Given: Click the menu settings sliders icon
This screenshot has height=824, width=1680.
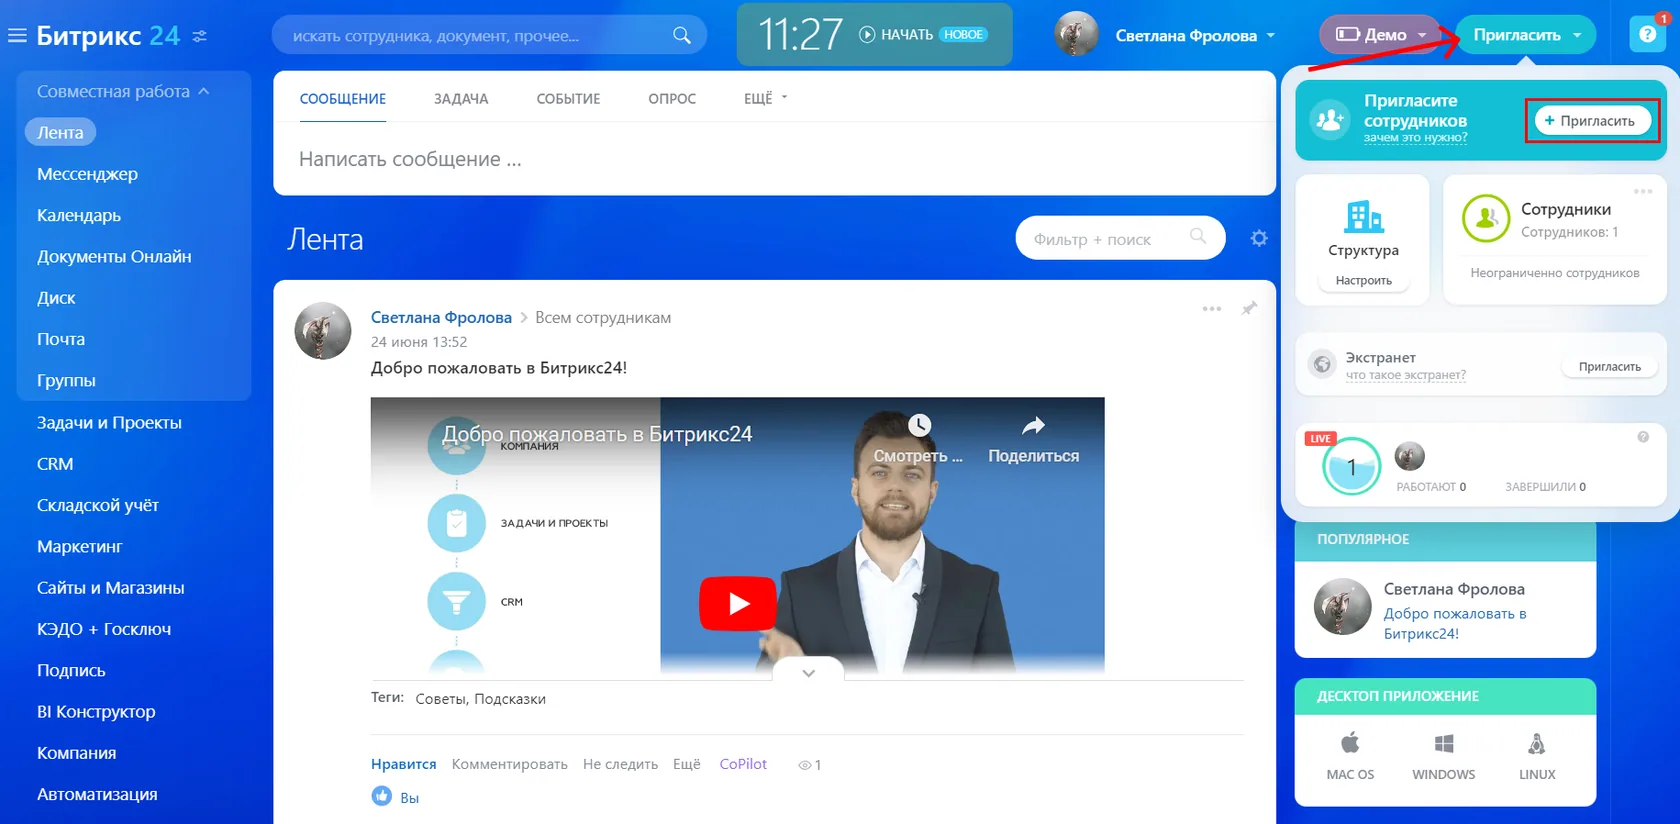Looking at the screenshot, I should pos(200,36).
